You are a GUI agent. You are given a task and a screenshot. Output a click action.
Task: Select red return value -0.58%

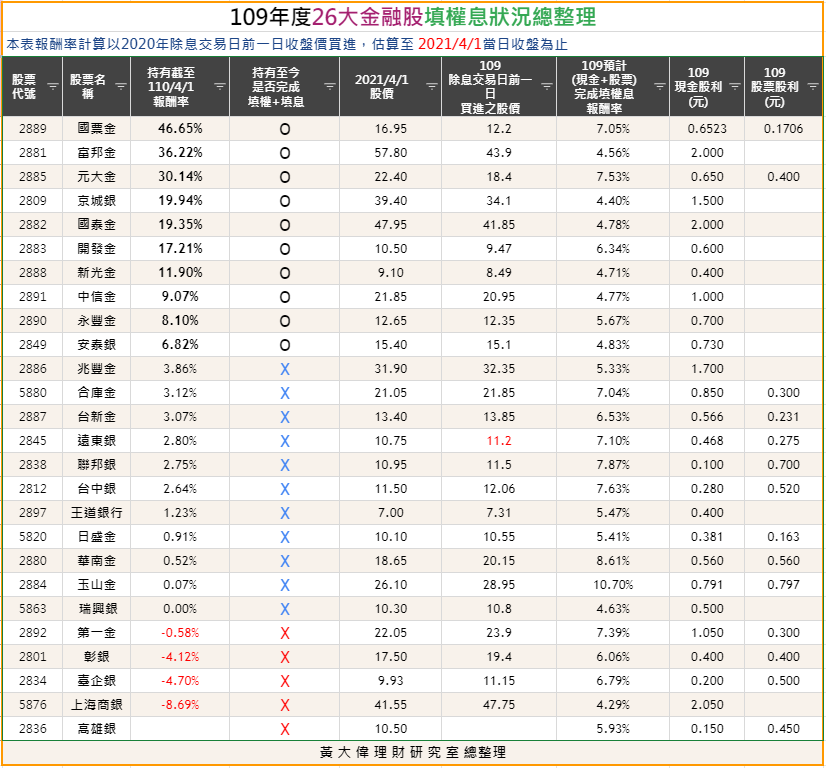[x=180, y=633]
